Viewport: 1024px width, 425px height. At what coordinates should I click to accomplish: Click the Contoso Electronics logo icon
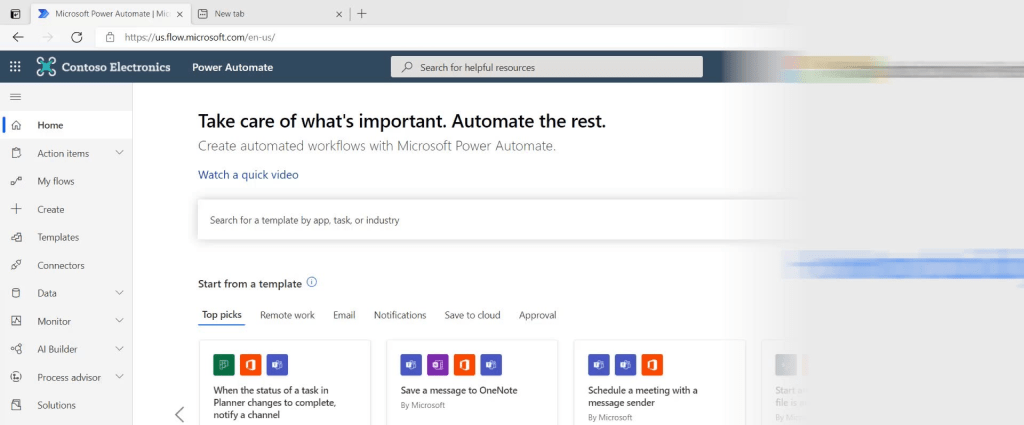pyautogui.click(x=46, y=67)
